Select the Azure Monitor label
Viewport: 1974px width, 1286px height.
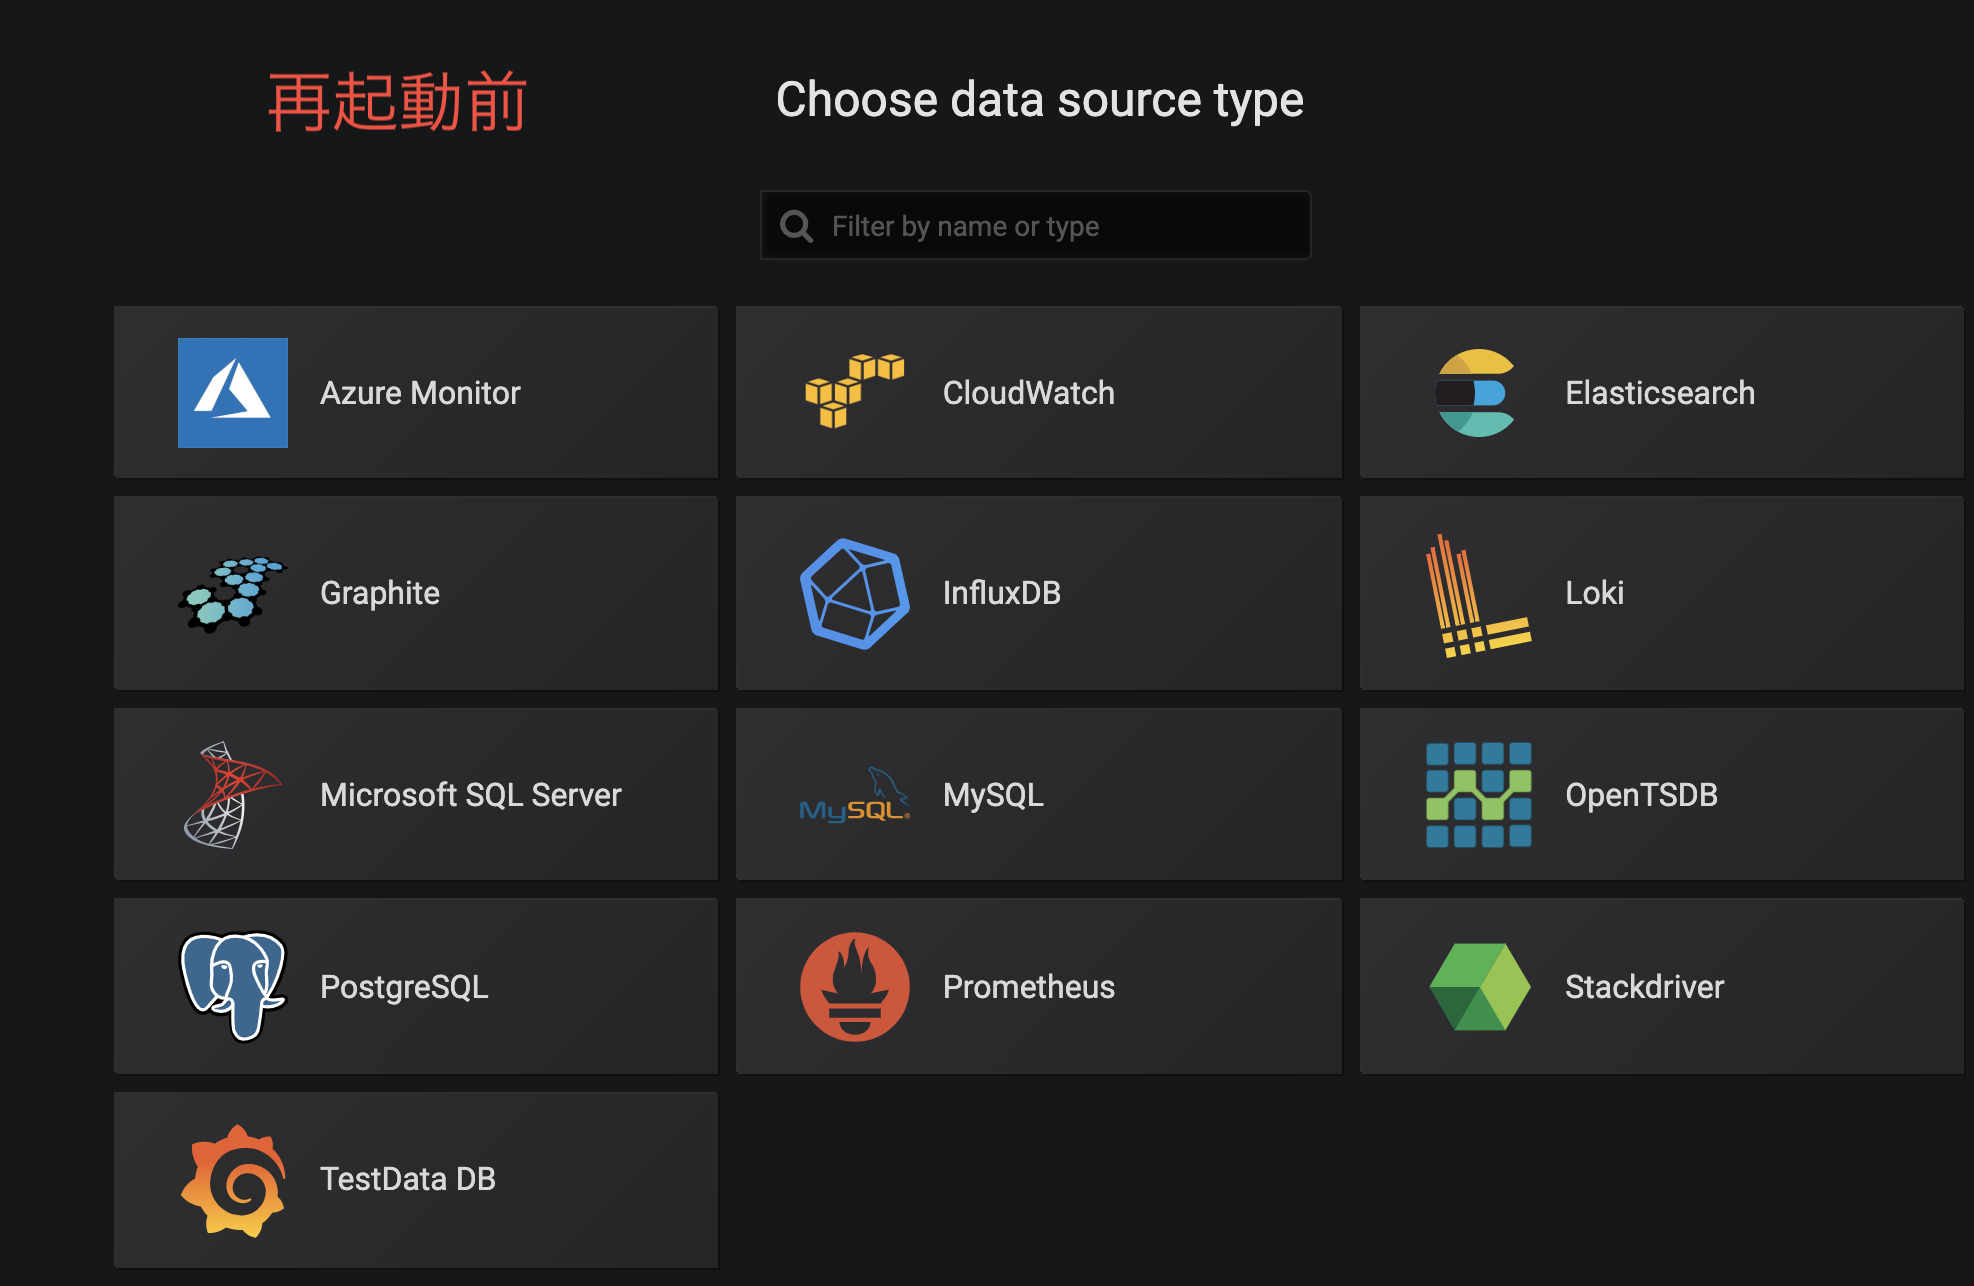coord(420,393)
